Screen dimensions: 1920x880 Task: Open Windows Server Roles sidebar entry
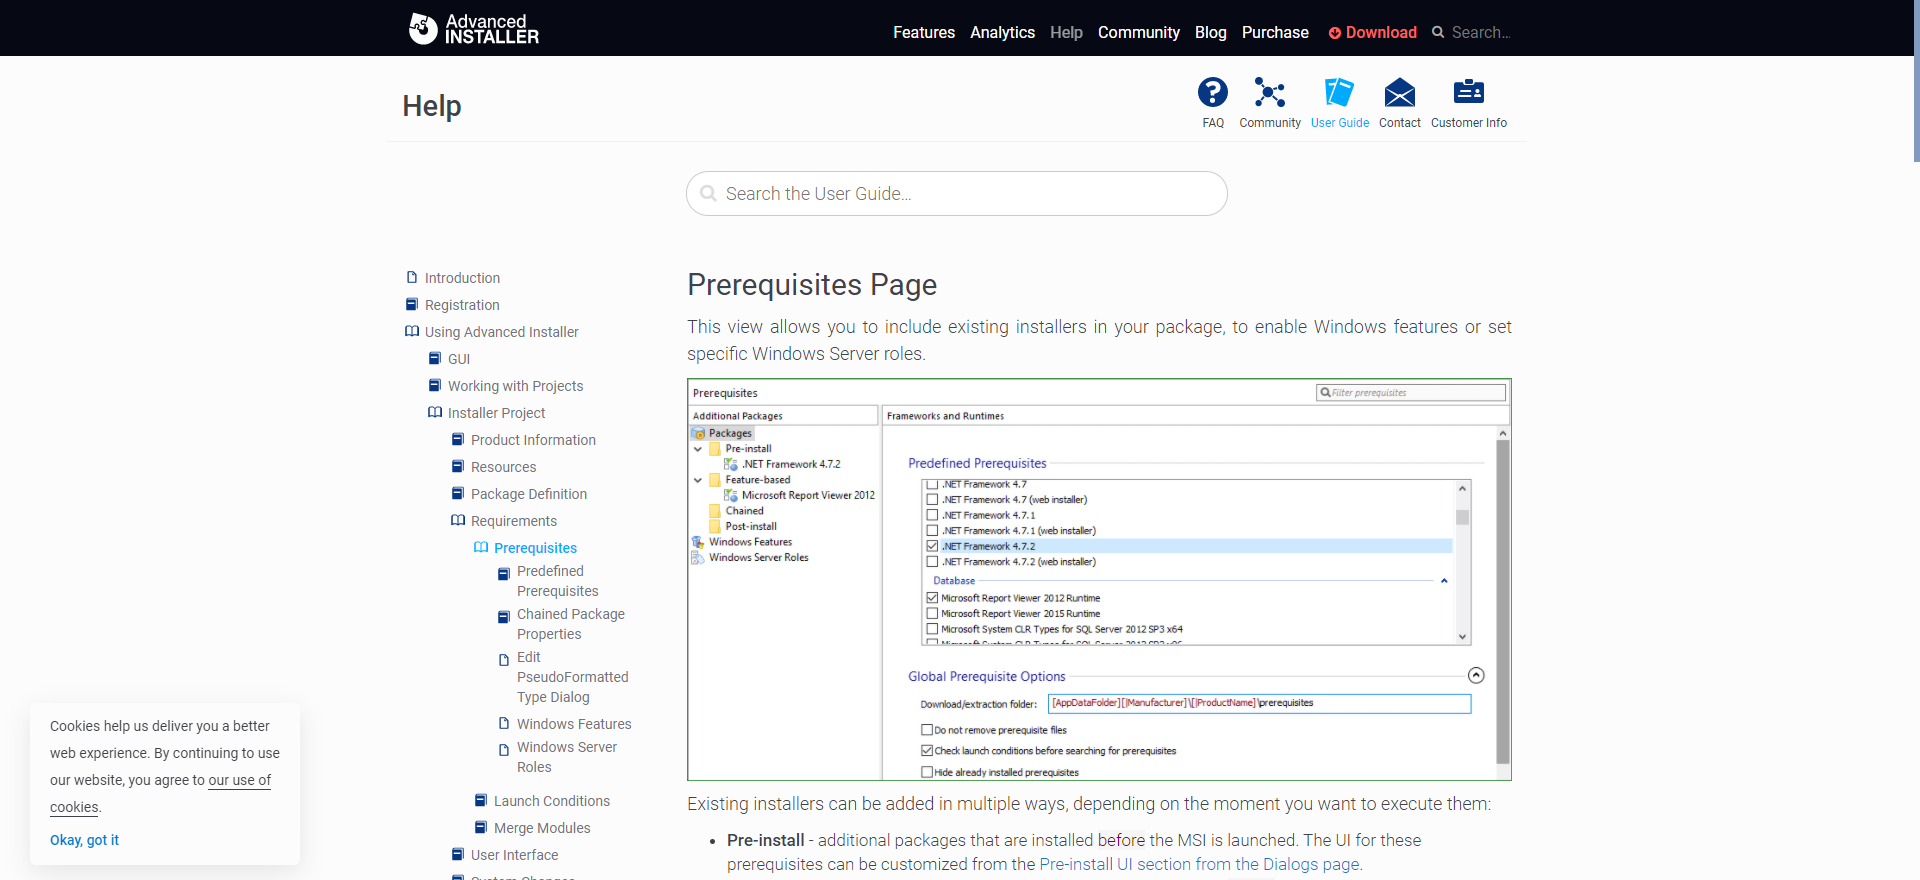coord(567,757)
